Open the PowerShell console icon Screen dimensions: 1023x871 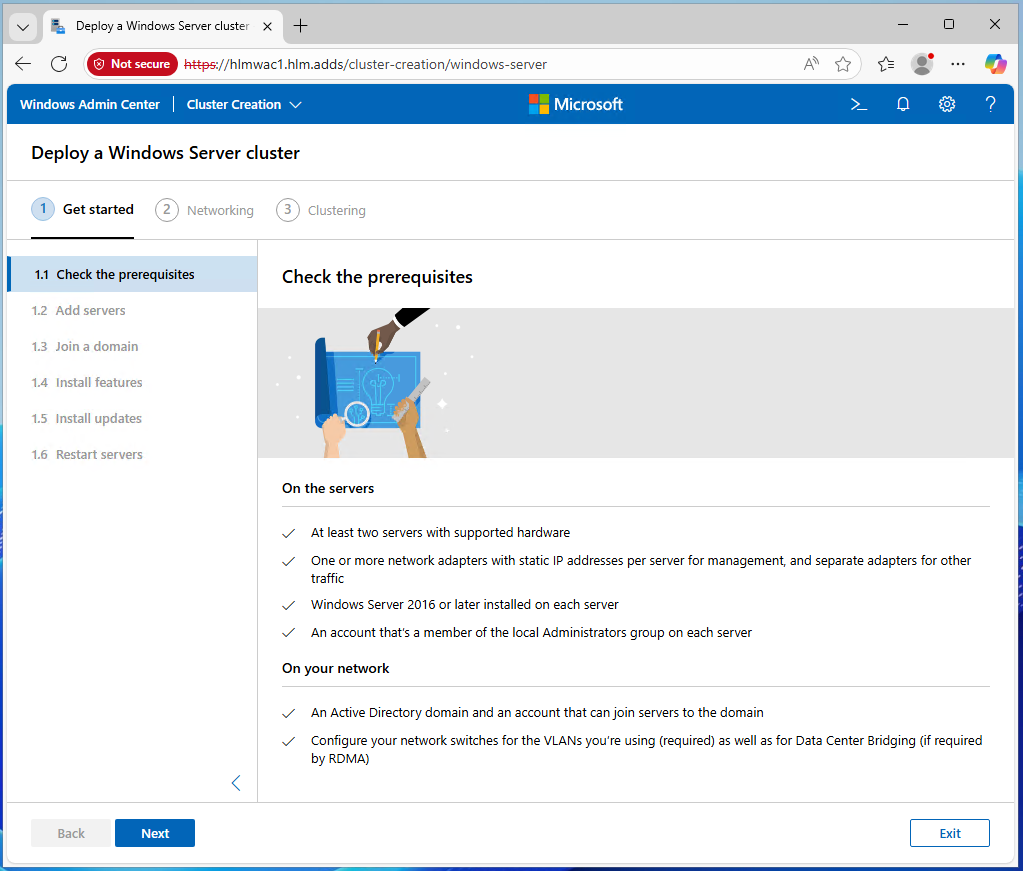pos(858,104)
